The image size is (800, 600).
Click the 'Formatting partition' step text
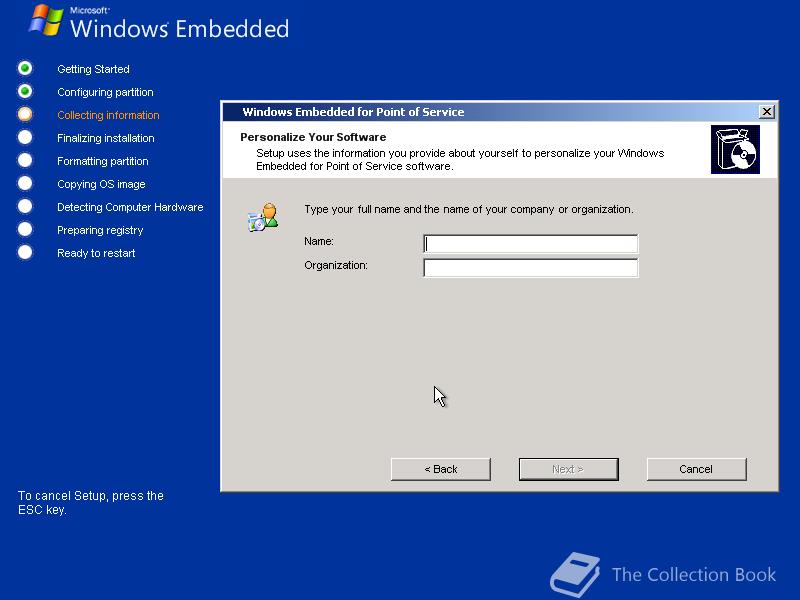[x=103, y=161]
